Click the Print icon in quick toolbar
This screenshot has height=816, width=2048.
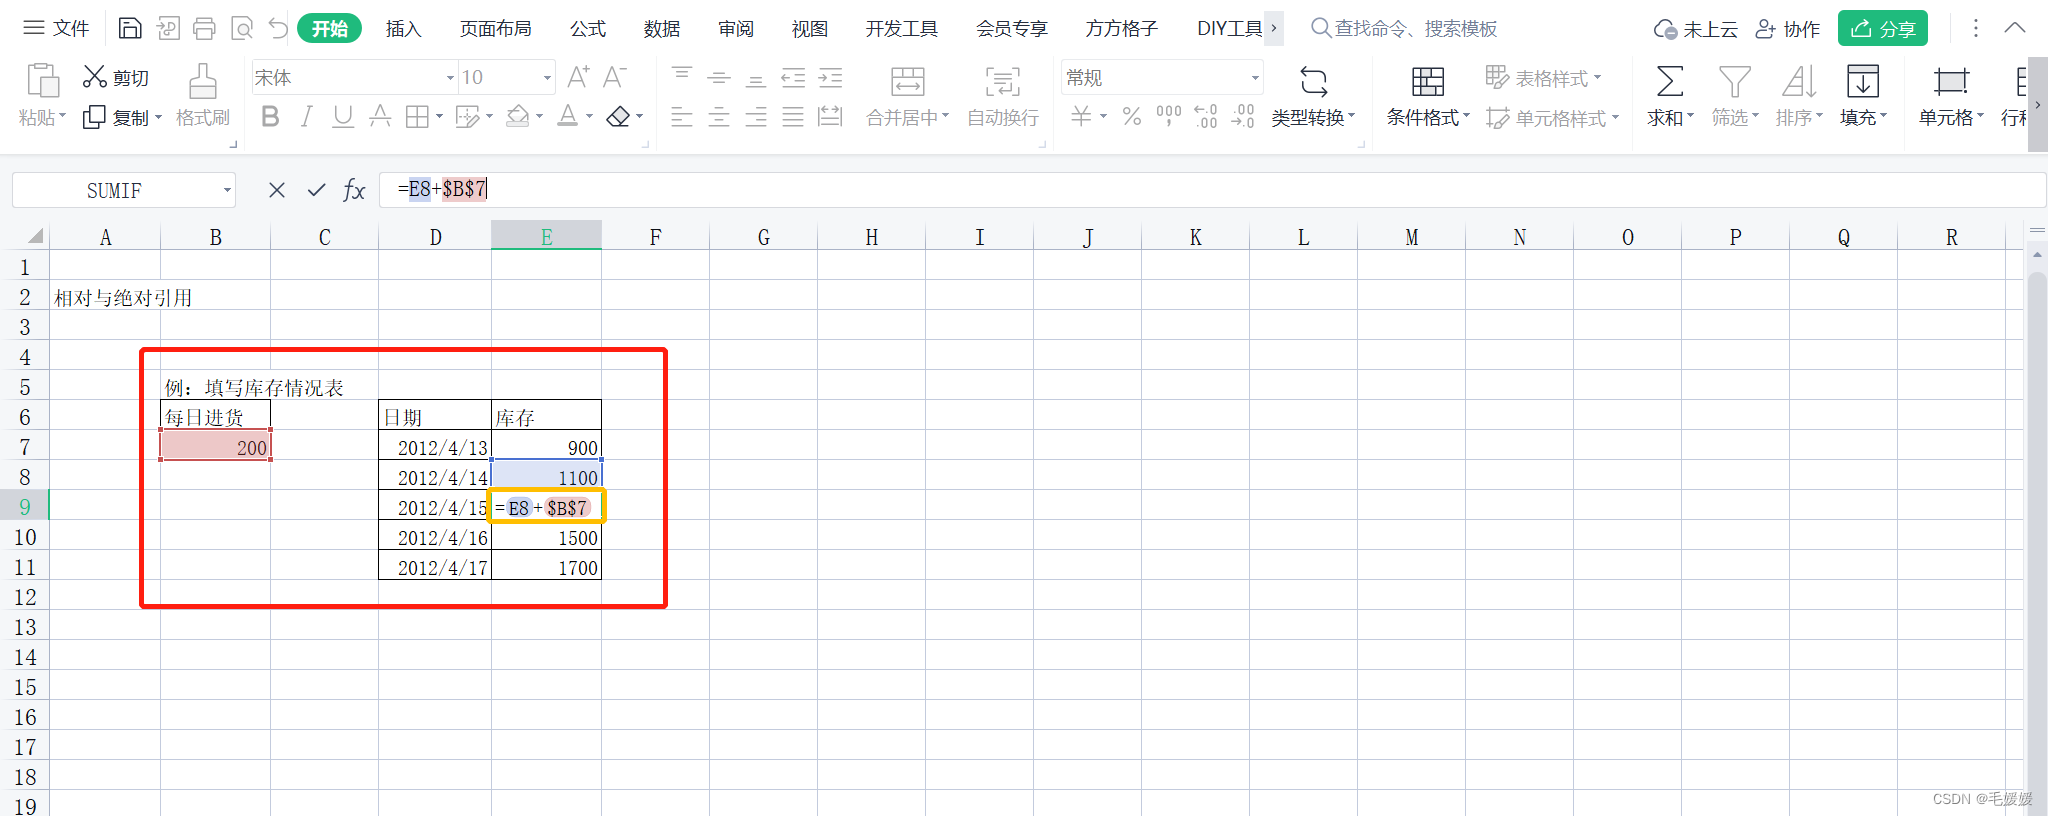(204, 28)
